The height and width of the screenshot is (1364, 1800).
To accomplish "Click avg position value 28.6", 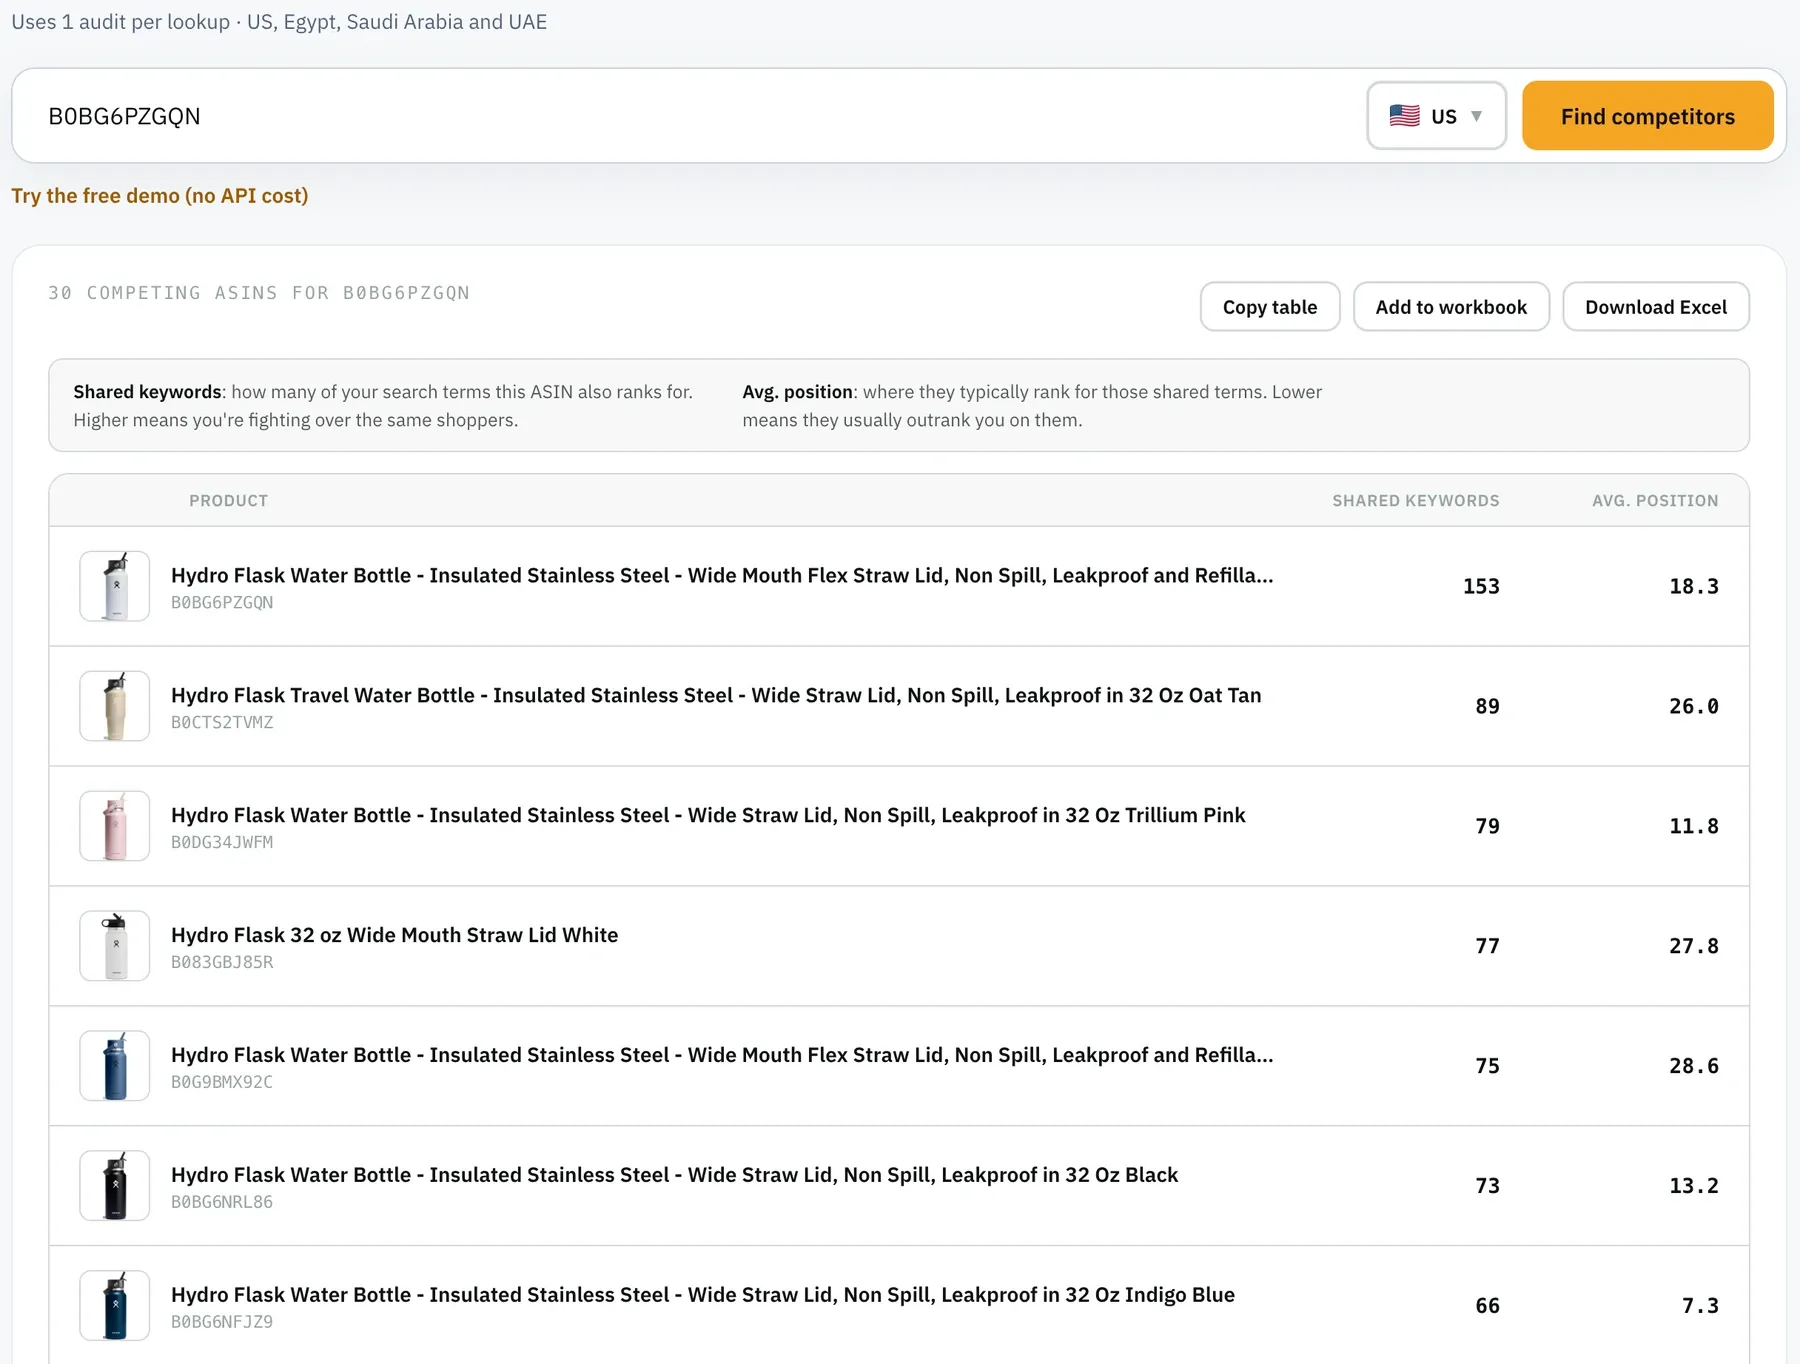I will click(x=1694, y=1066).
